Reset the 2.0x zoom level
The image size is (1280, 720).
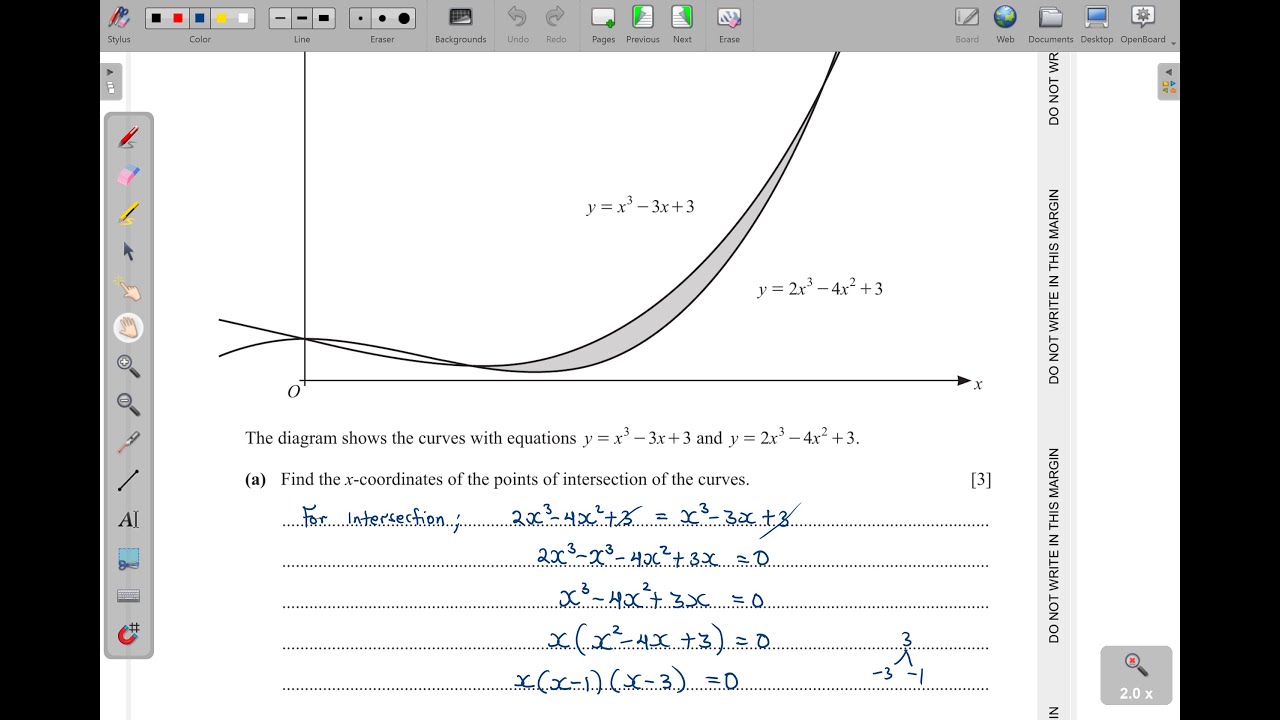coord(1136,676)
